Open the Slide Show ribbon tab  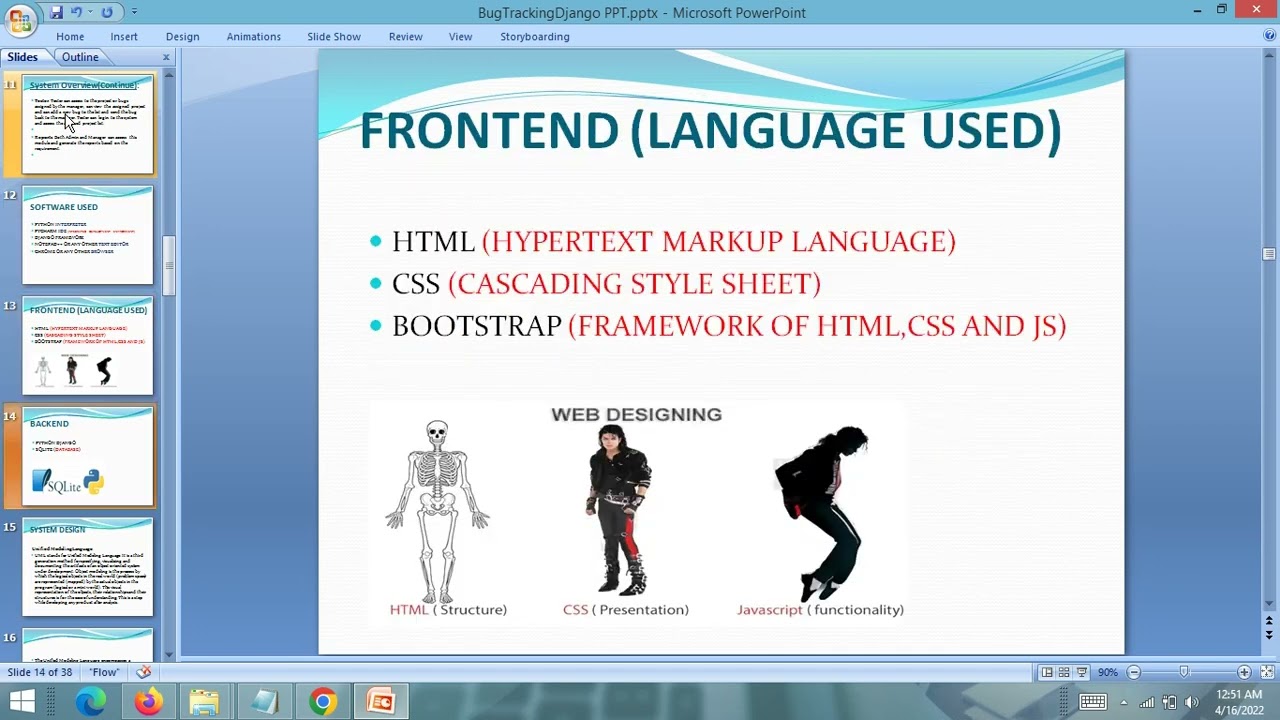[x=334, y=36]
